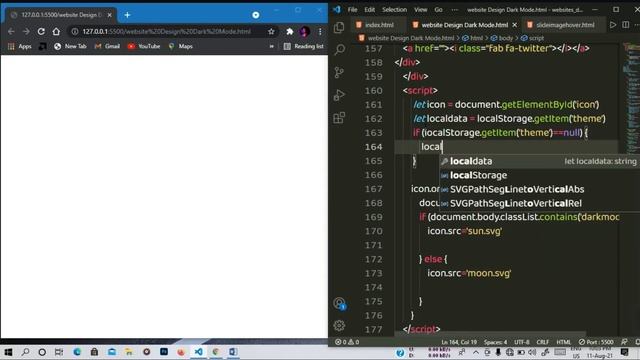Viewport: 640px width, 360px height.
Task: View site information icon in address bar
Action: 75,31
